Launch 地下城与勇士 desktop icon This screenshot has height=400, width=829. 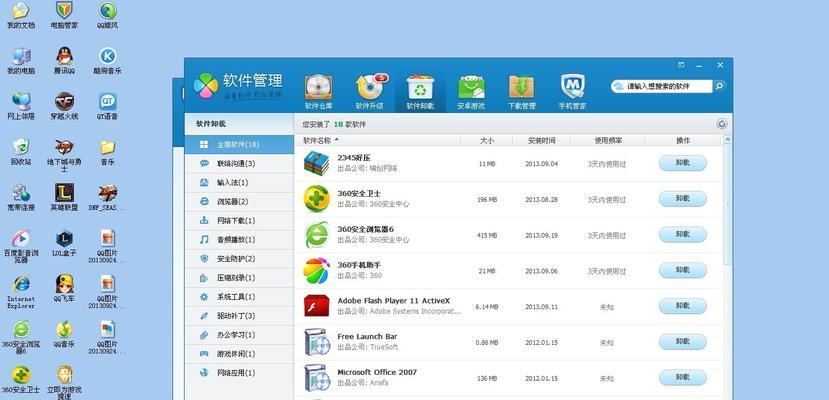click(64, 155)
